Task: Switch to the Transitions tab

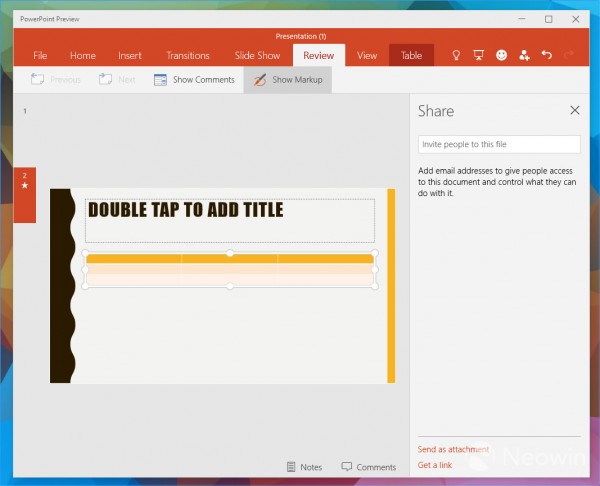Action: tap(188, 56)
